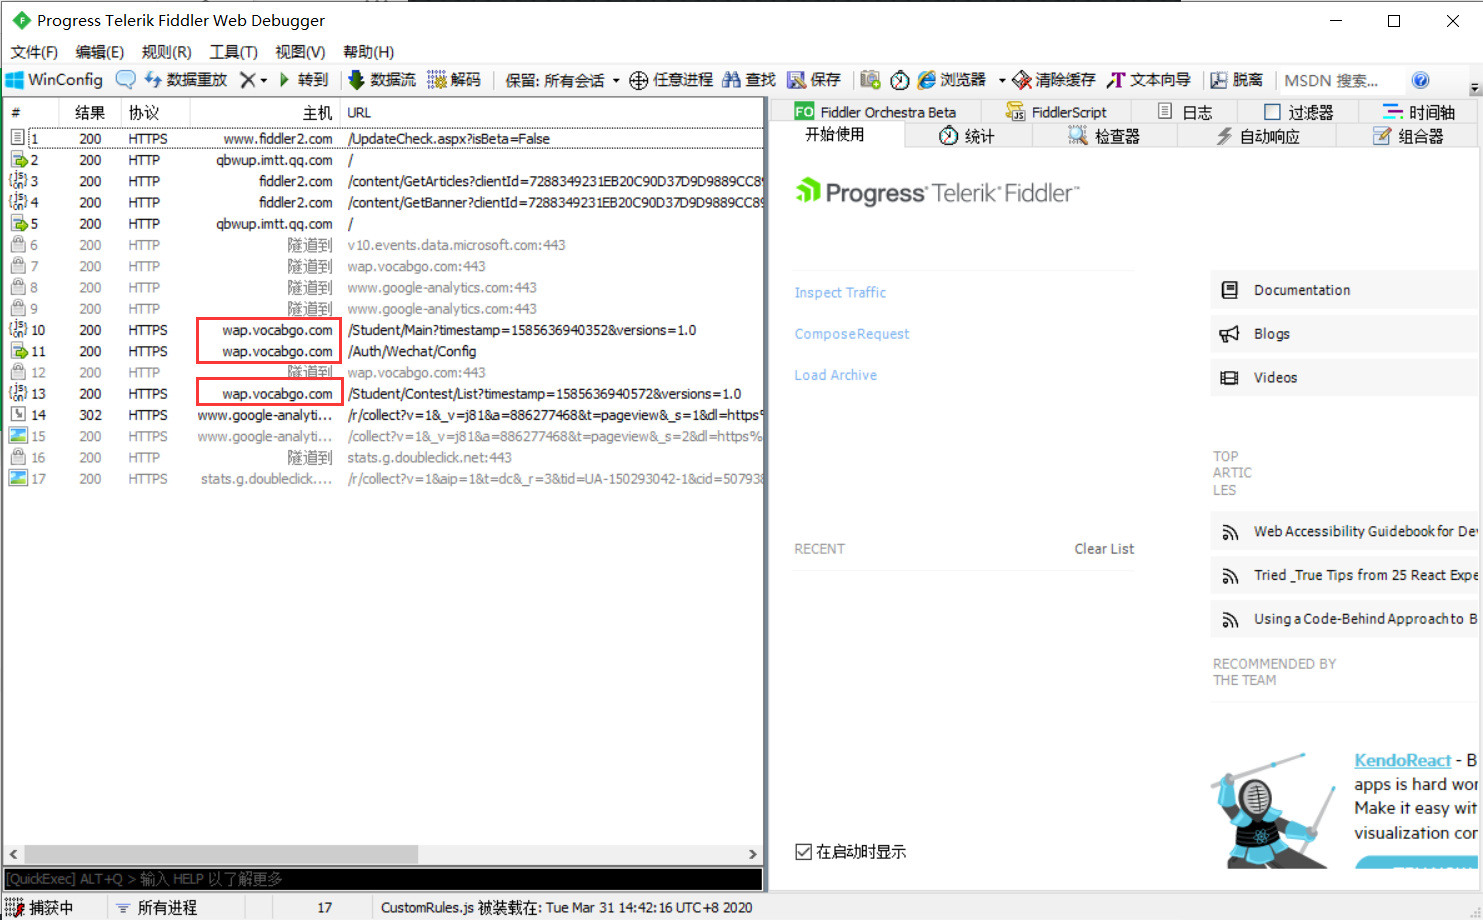This screenshot has width=1483, height=920.
Task: Click the comment speech-bubble icon
Action: click(x=125, y=80)
